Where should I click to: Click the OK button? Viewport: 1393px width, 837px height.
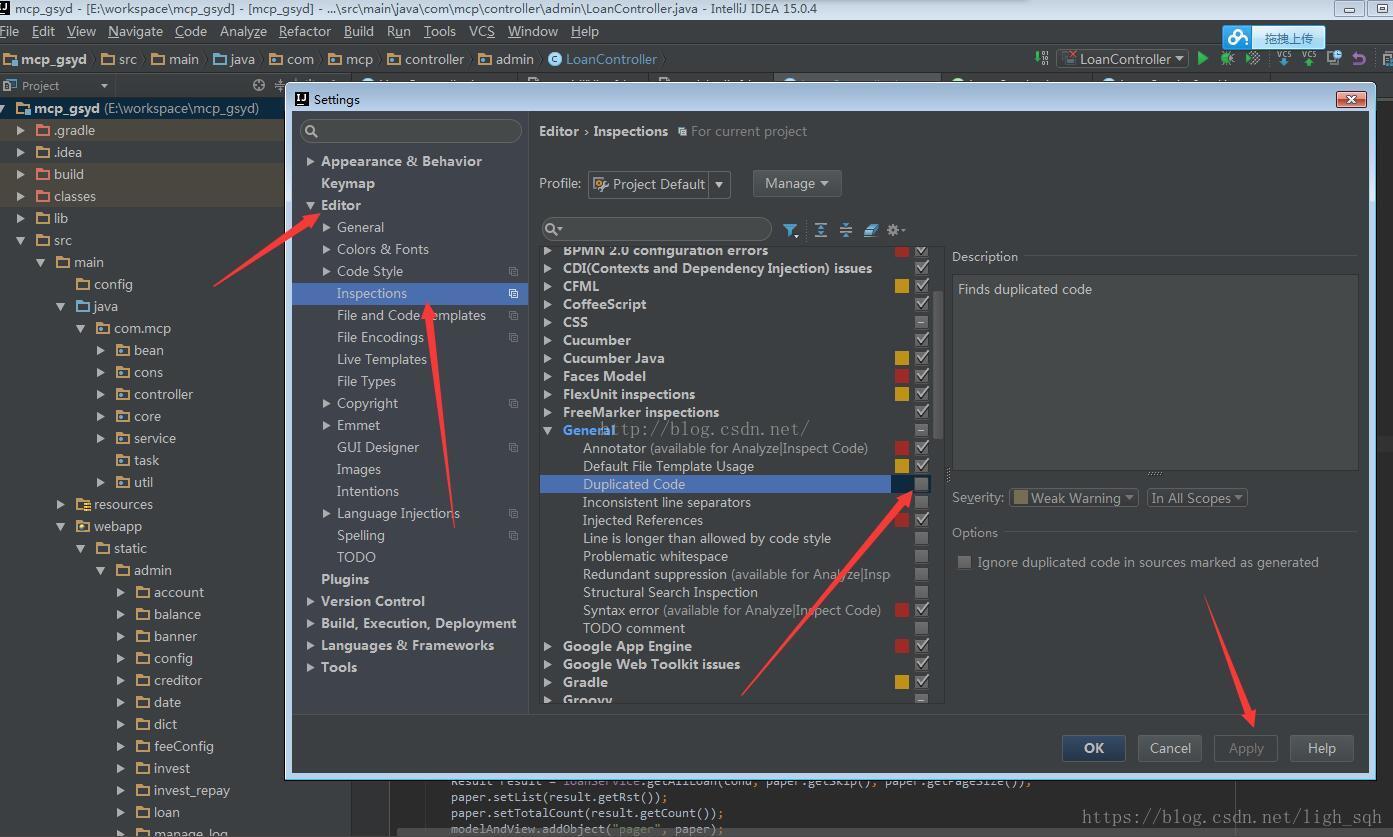pos(1094,748)
